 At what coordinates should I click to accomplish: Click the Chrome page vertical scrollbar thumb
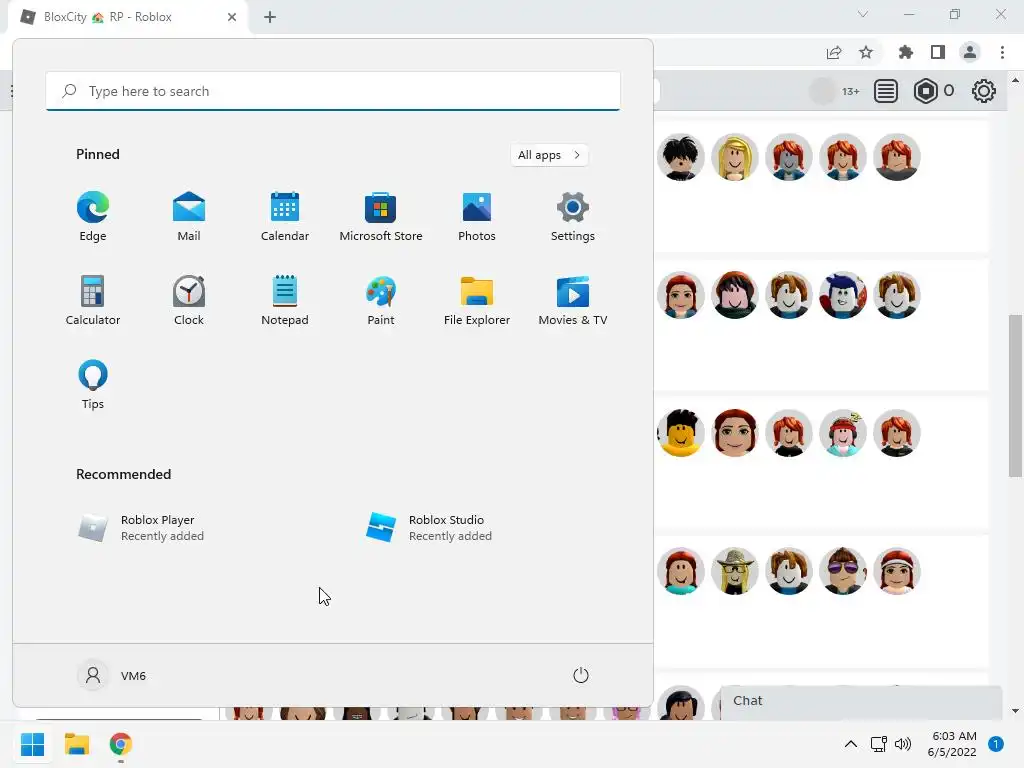click(1015, 396)
